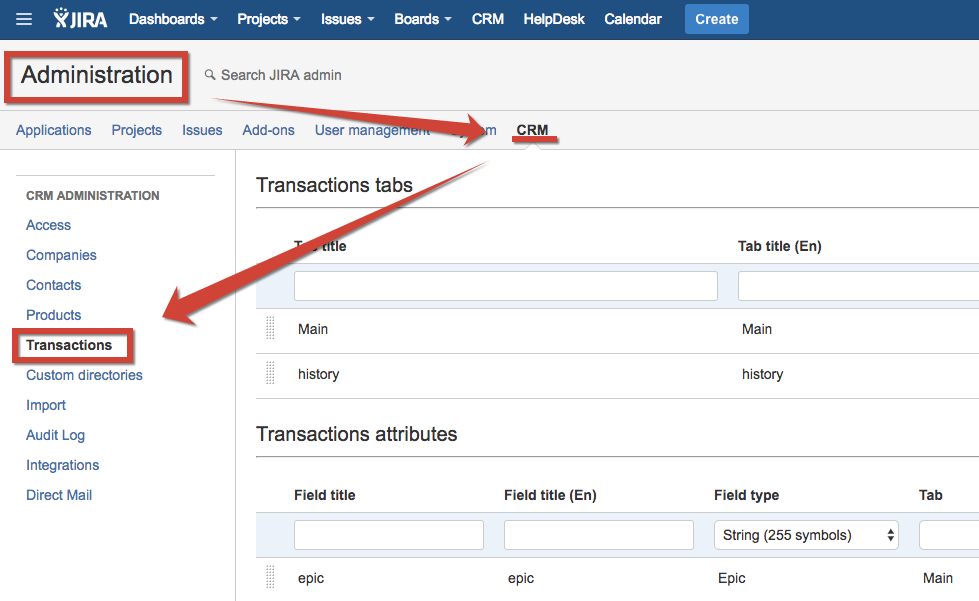Switch to the User management tab

coord(372,130)
